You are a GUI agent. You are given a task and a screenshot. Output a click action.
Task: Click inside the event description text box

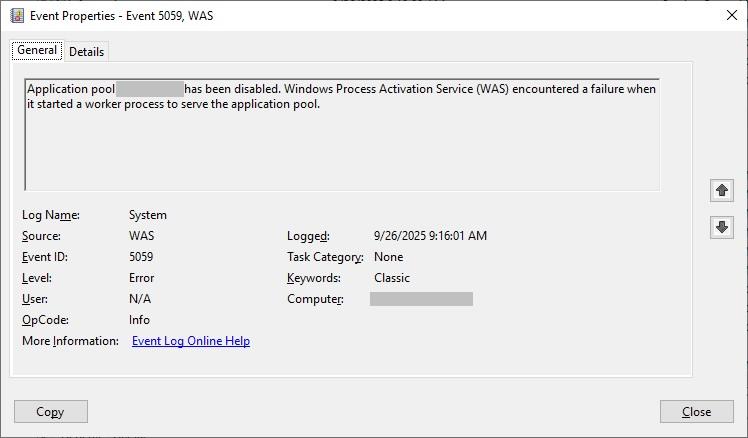pyautogui.click(x=341, y=150)
